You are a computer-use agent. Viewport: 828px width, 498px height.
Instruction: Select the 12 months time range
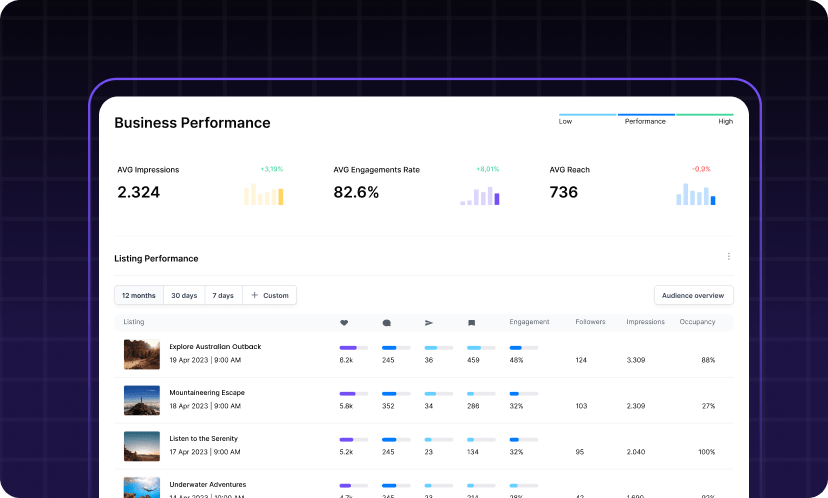click(139, 295)
